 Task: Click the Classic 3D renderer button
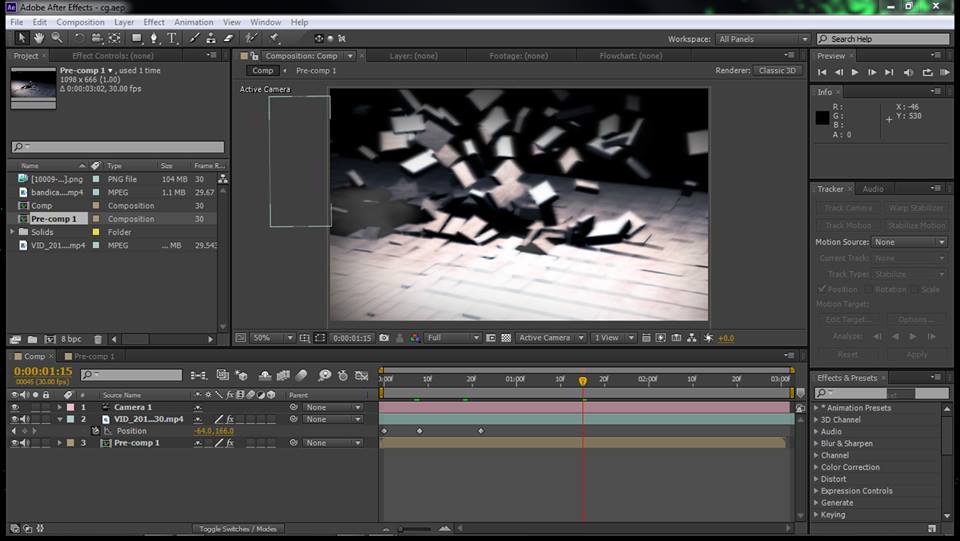777,70
